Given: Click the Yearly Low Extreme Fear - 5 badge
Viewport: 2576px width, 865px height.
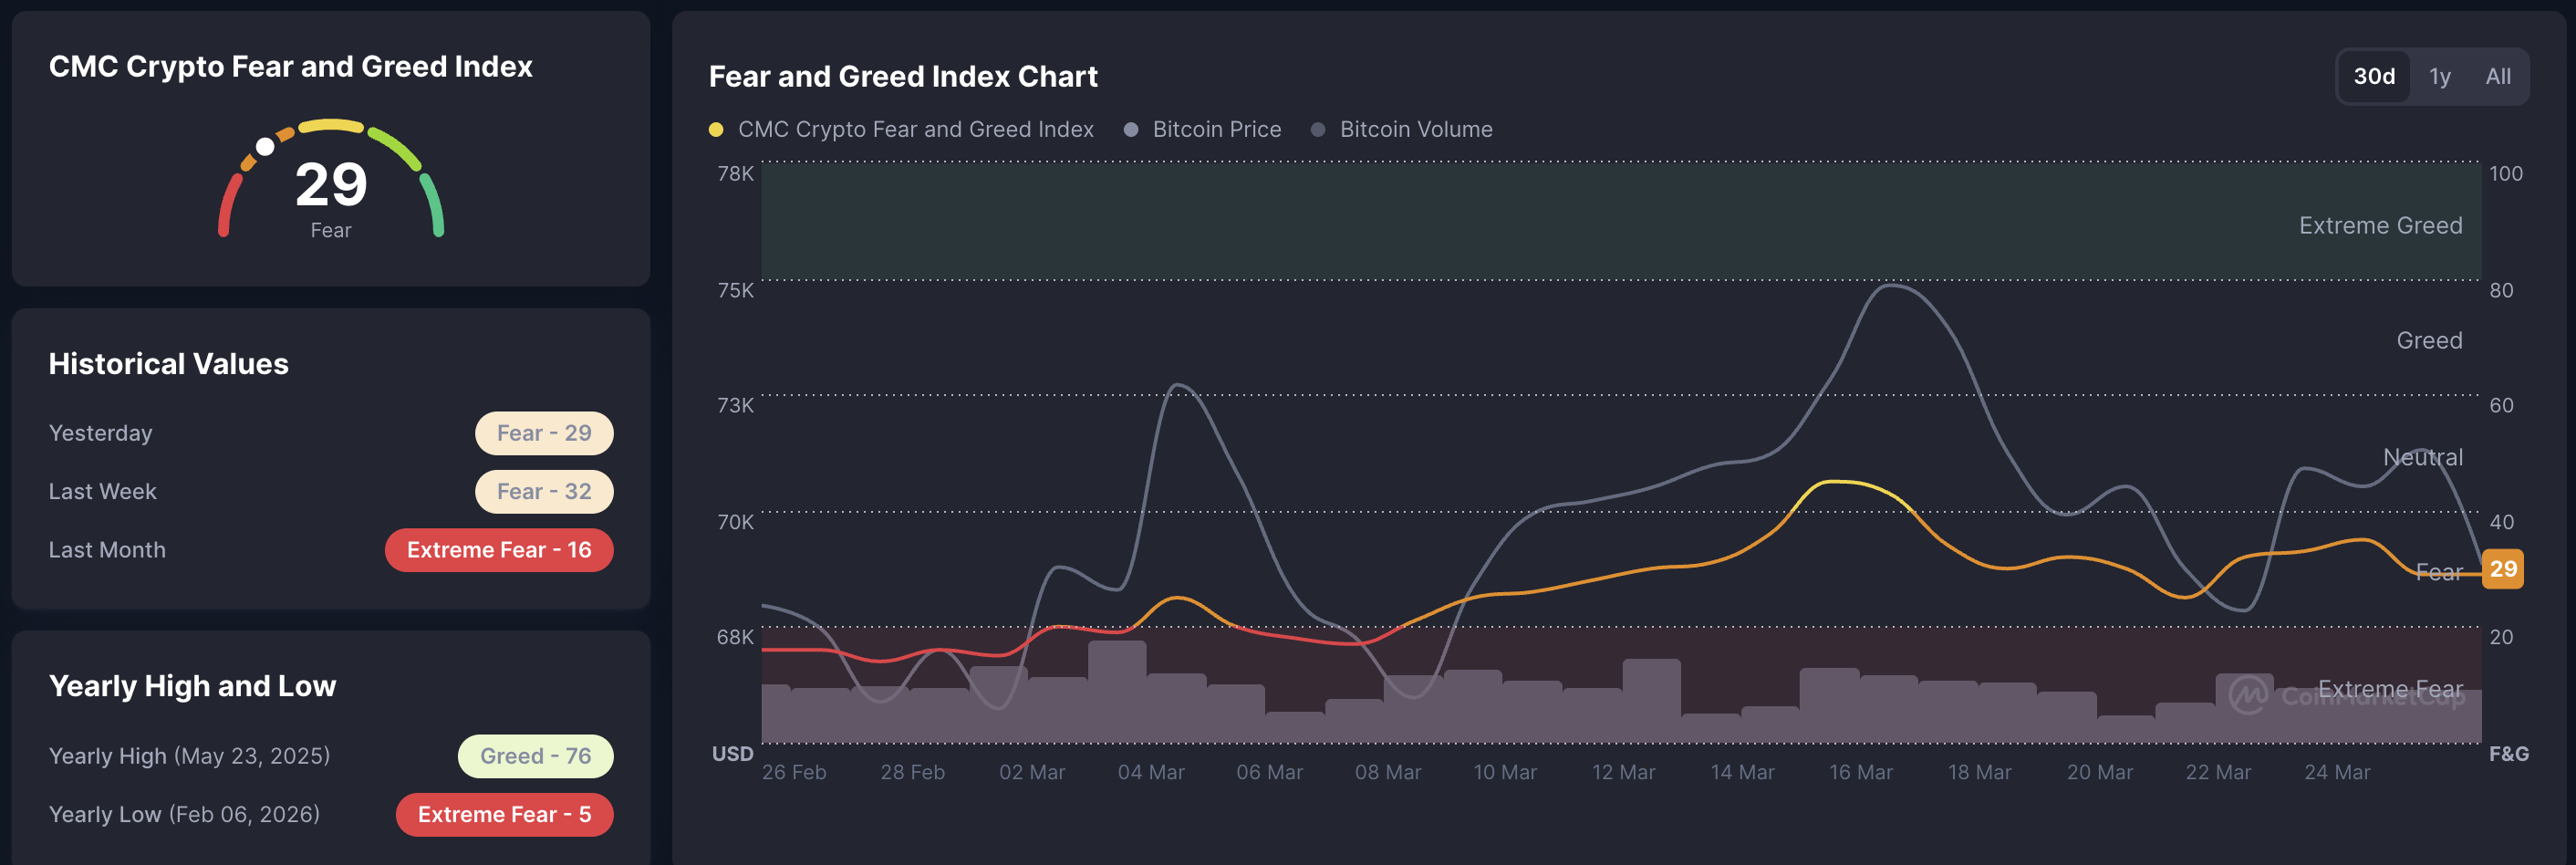Looking at the screenshot, I should 504,814.
